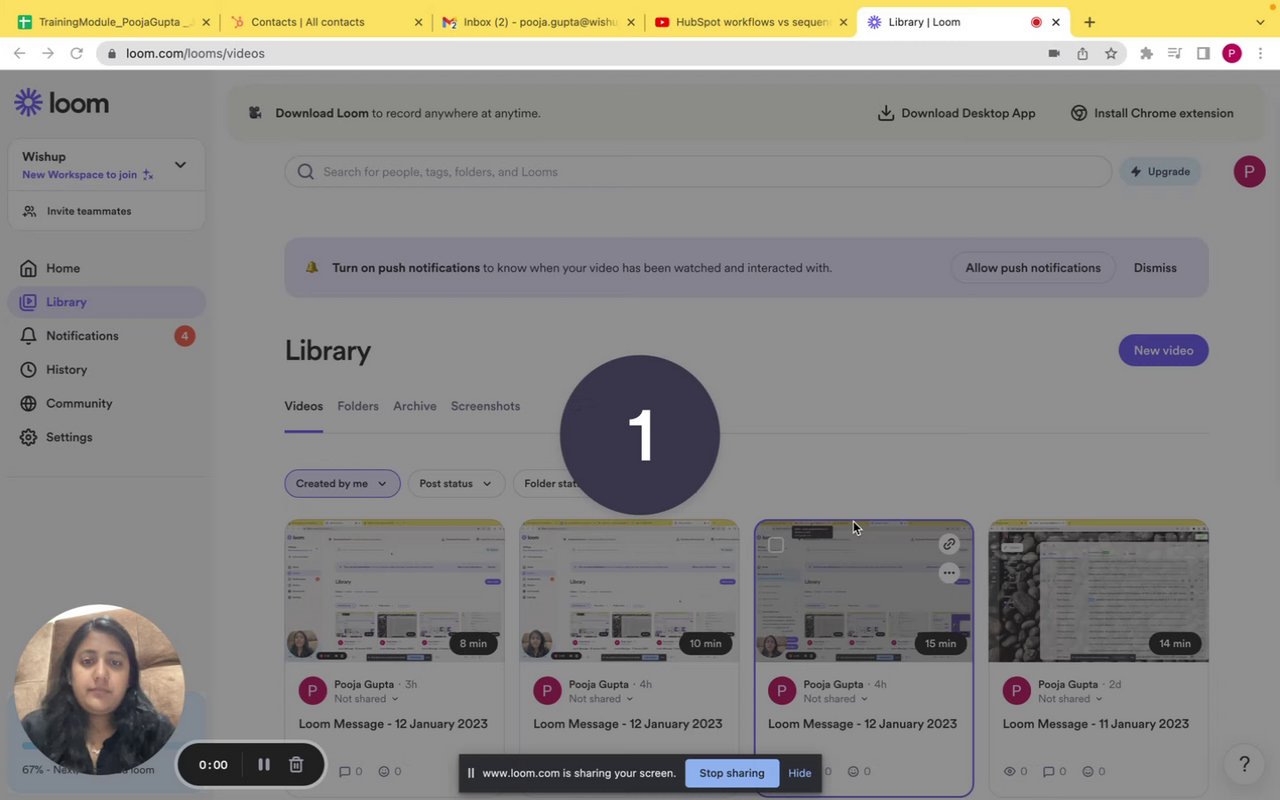
Task: Switch to the Archive tab
Action: click(x=415, y=406)
